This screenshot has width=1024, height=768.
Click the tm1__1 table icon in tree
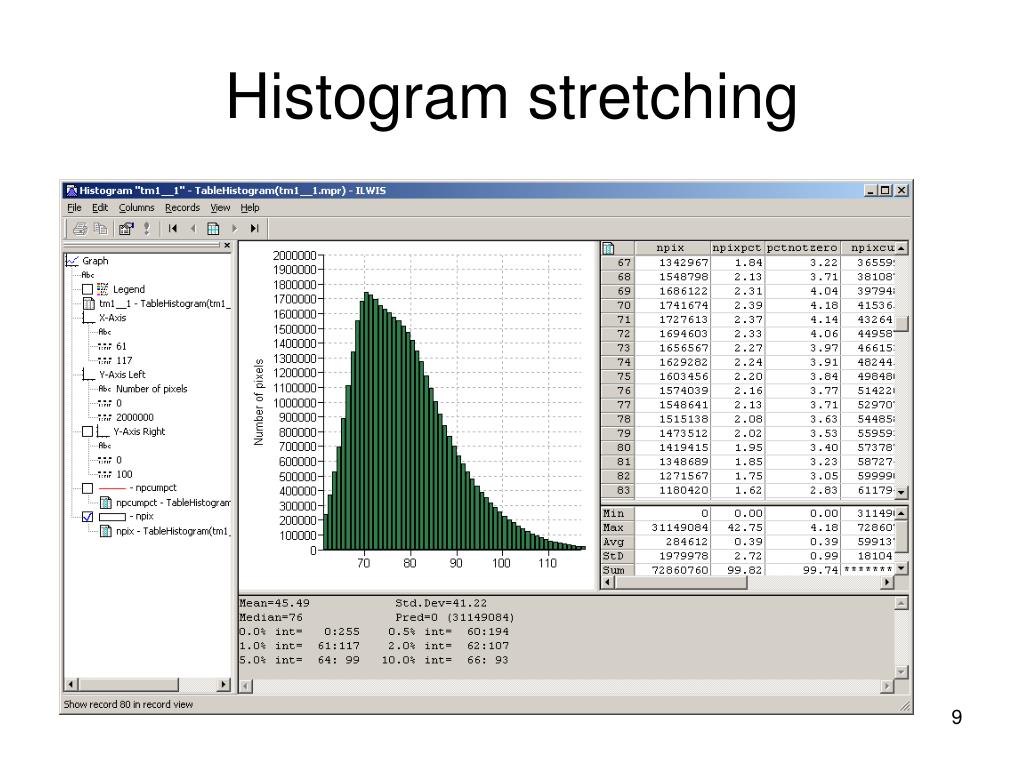[89, 304]
